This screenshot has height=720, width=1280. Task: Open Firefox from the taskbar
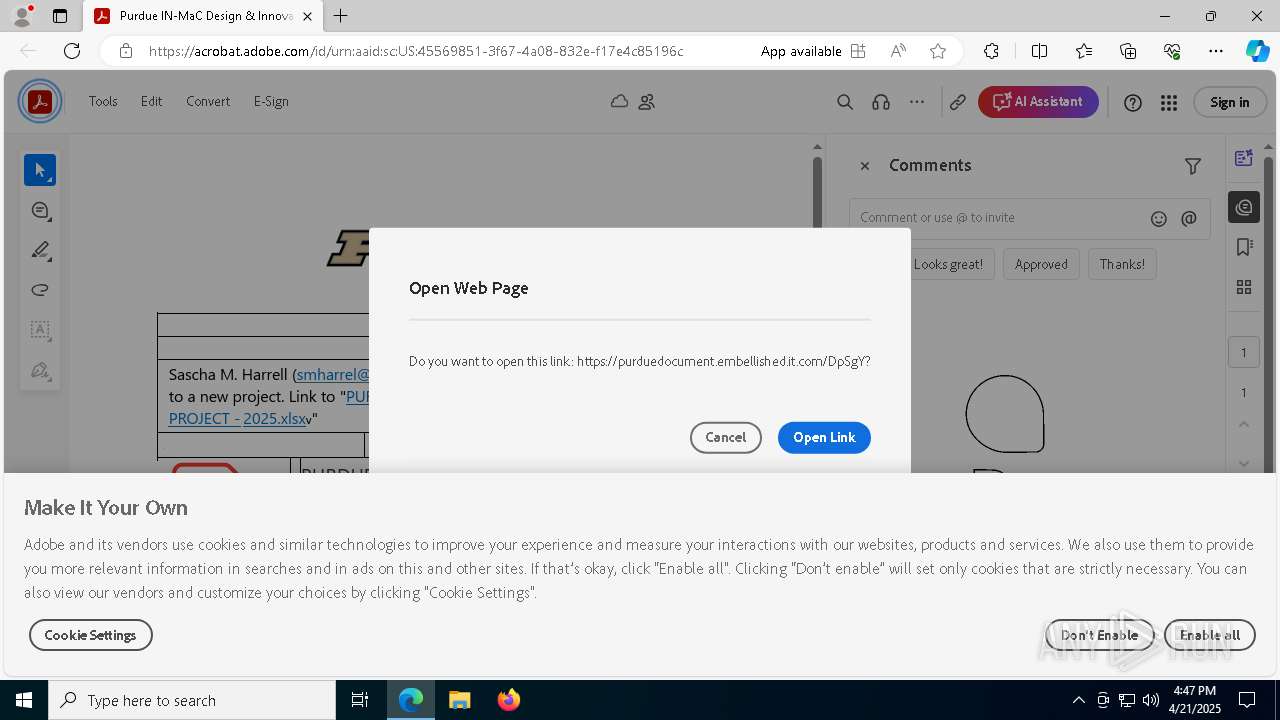509,700
